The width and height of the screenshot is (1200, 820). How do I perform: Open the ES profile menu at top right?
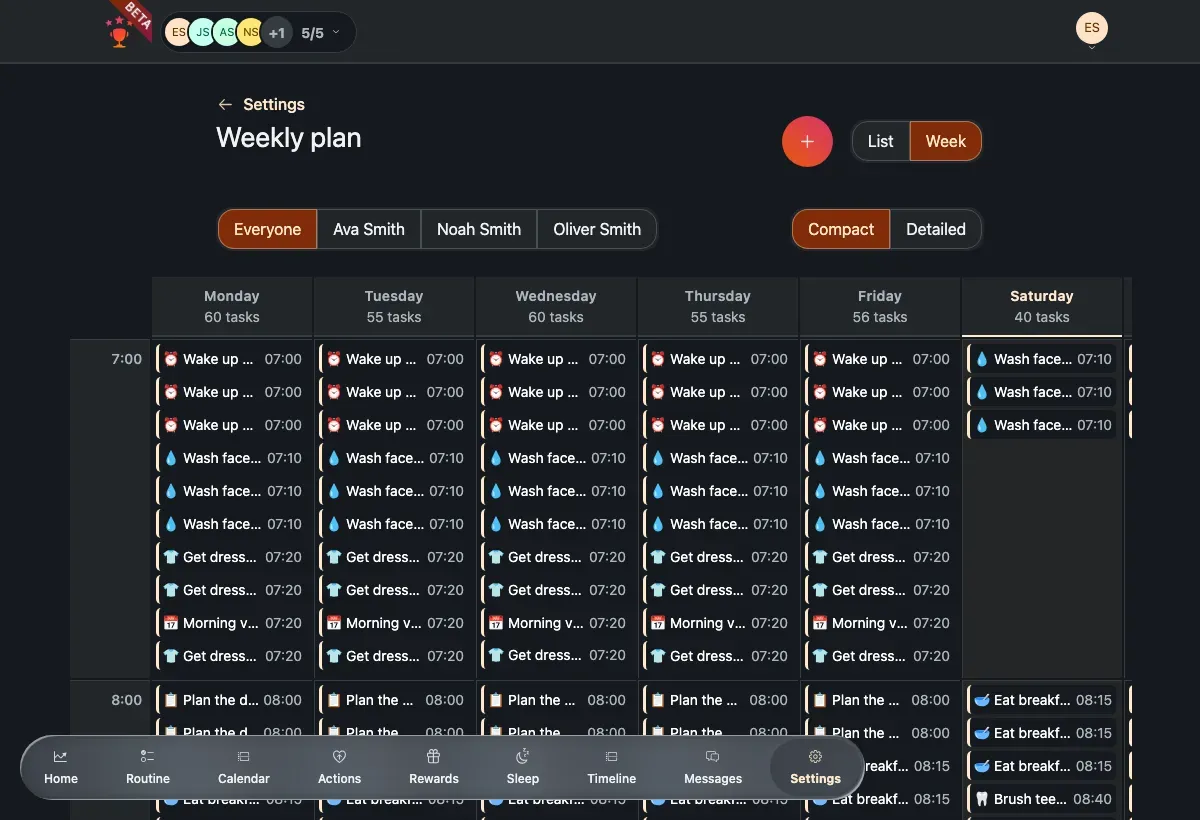(1092, 29)
